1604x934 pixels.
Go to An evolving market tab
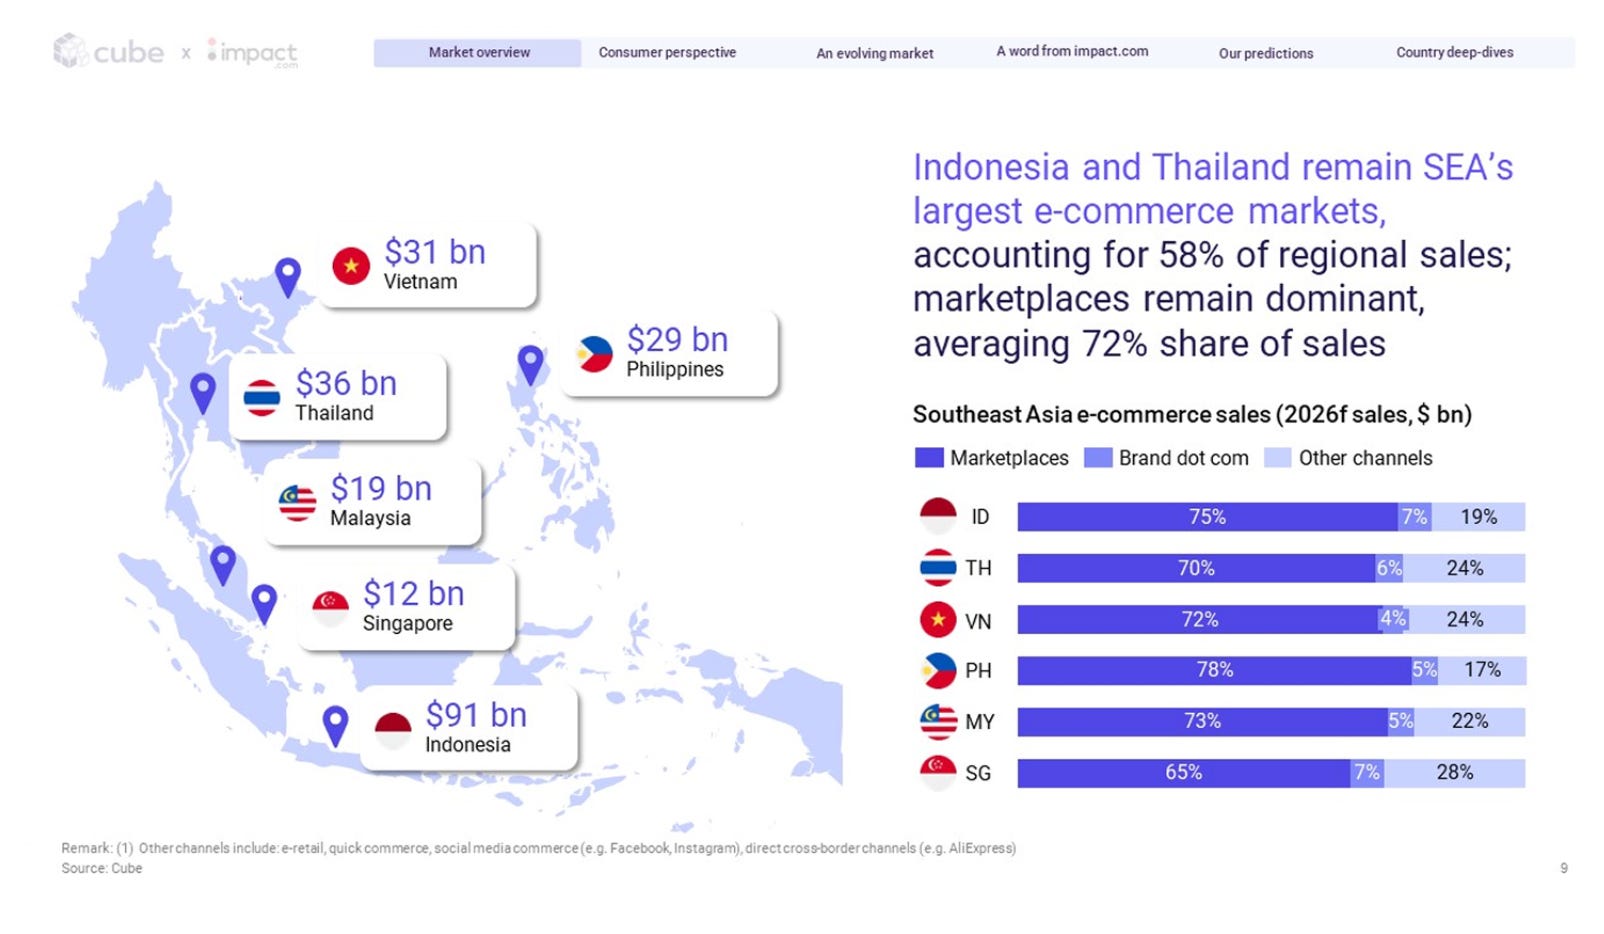874,53
